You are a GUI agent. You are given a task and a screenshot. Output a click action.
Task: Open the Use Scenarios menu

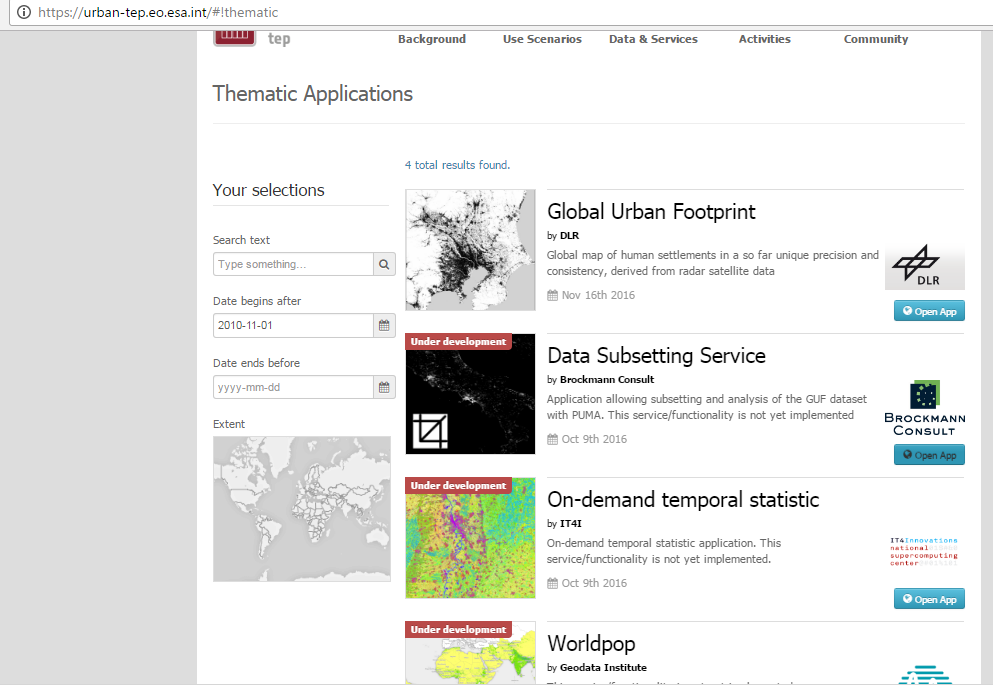click(x=542, y=39)
